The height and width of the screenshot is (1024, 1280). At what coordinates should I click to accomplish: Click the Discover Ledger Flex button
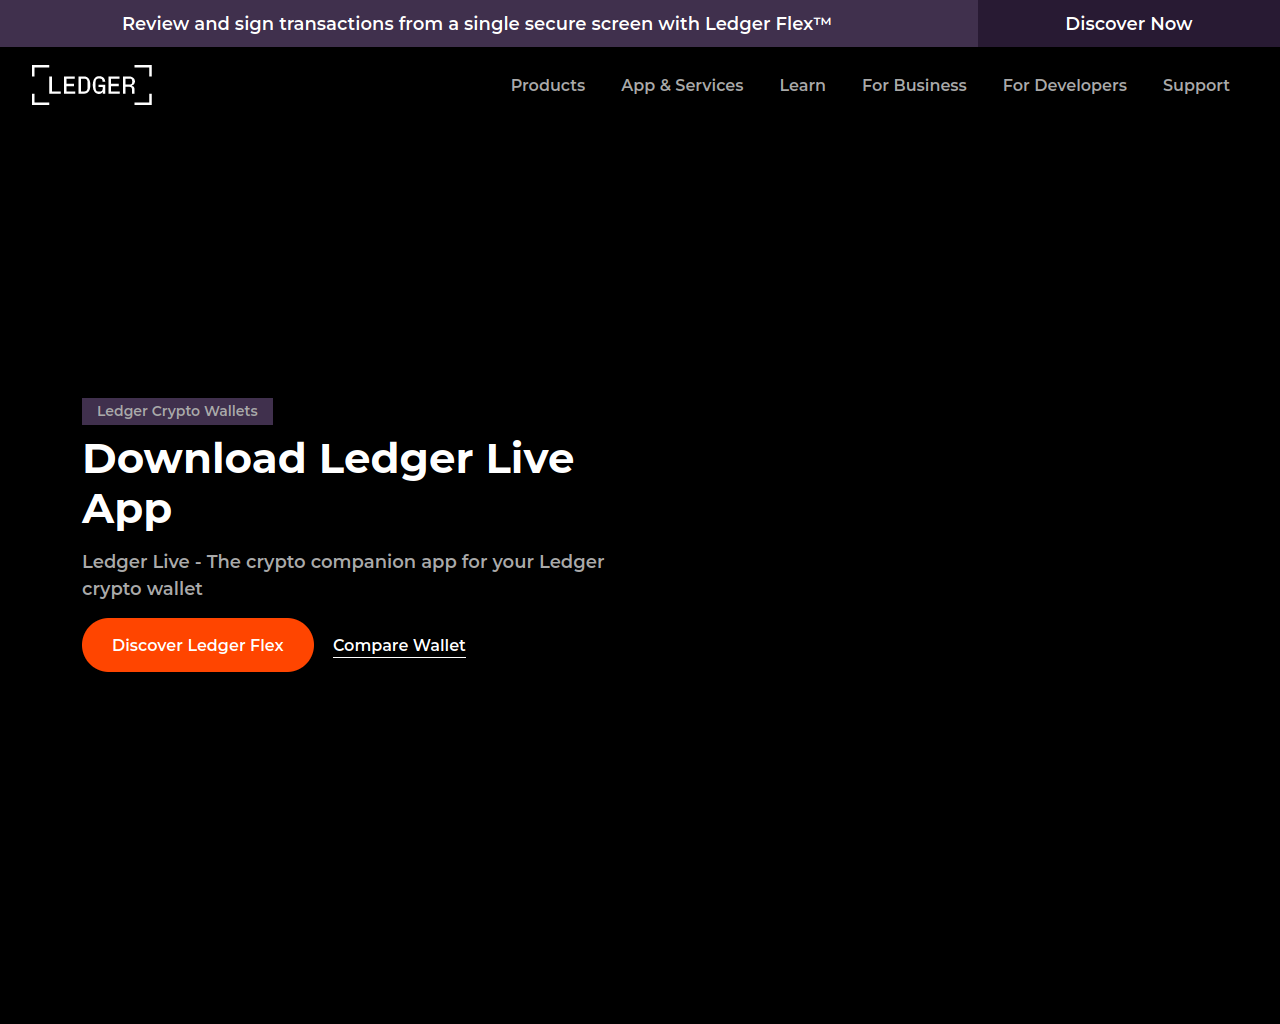point(198,645)
